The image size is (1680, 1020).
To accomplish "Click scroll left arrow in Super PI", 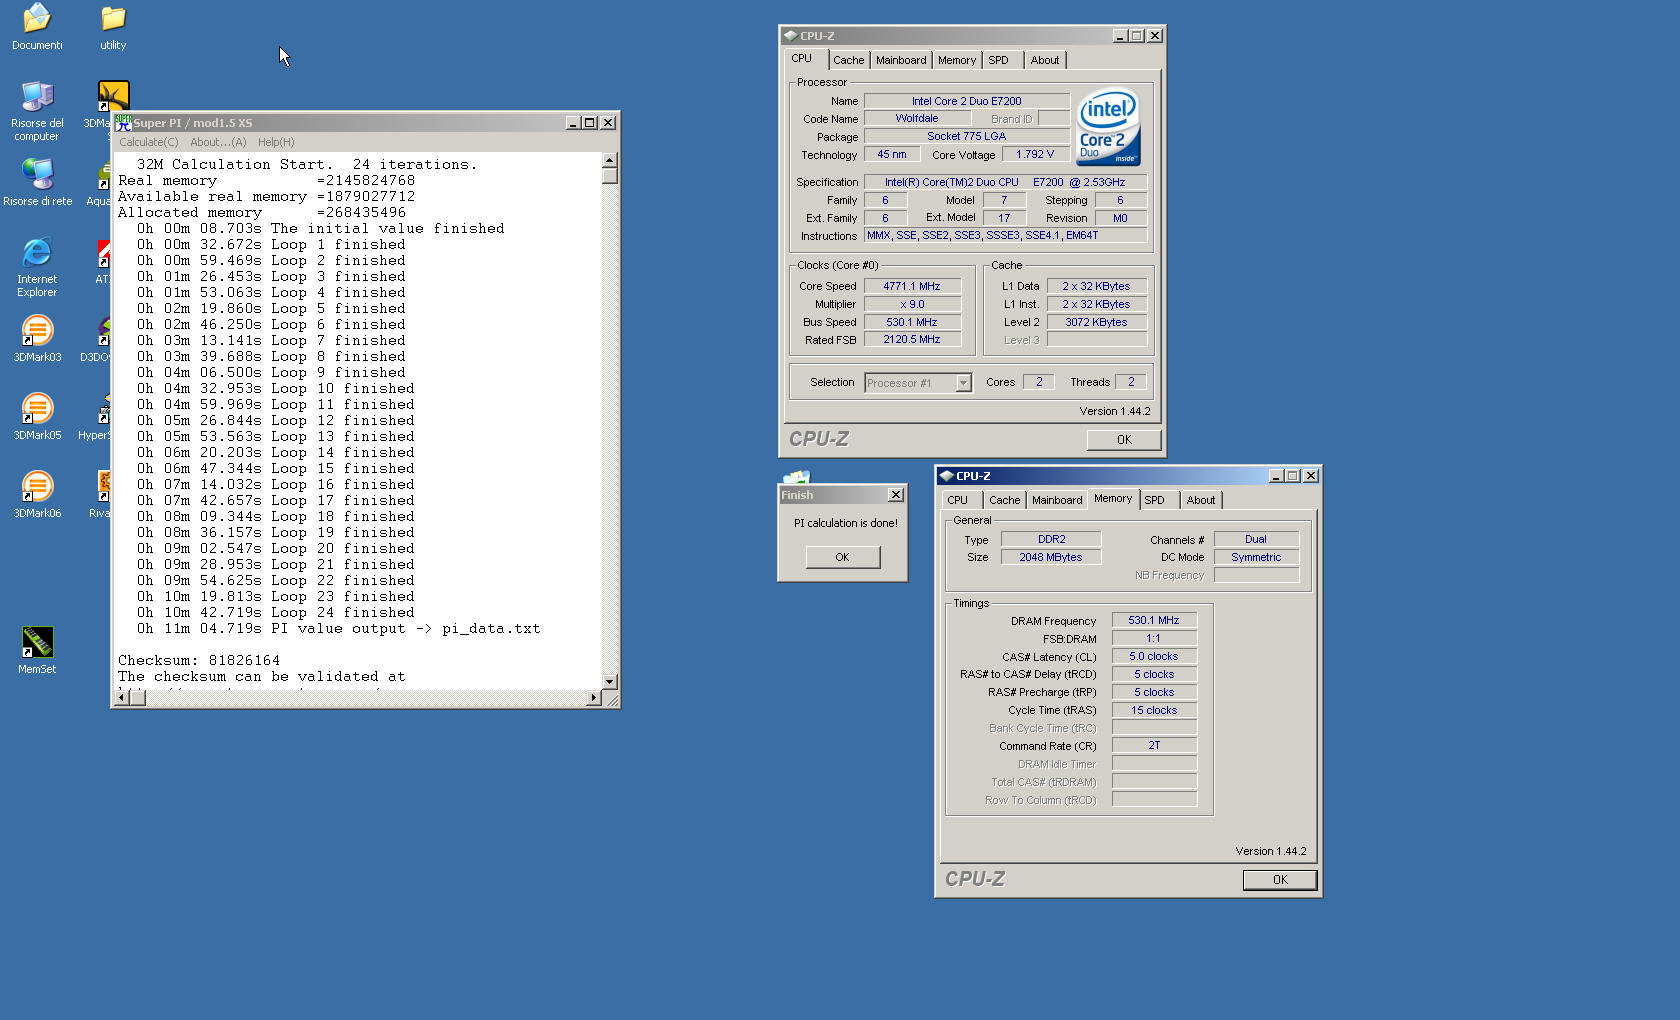I will pos(122,698).
